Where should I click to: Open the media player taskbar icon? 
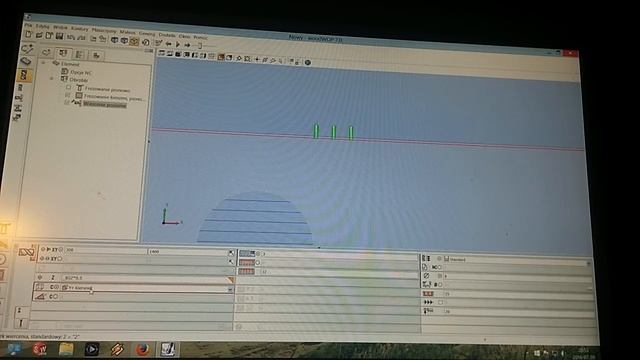click(91, 349)
